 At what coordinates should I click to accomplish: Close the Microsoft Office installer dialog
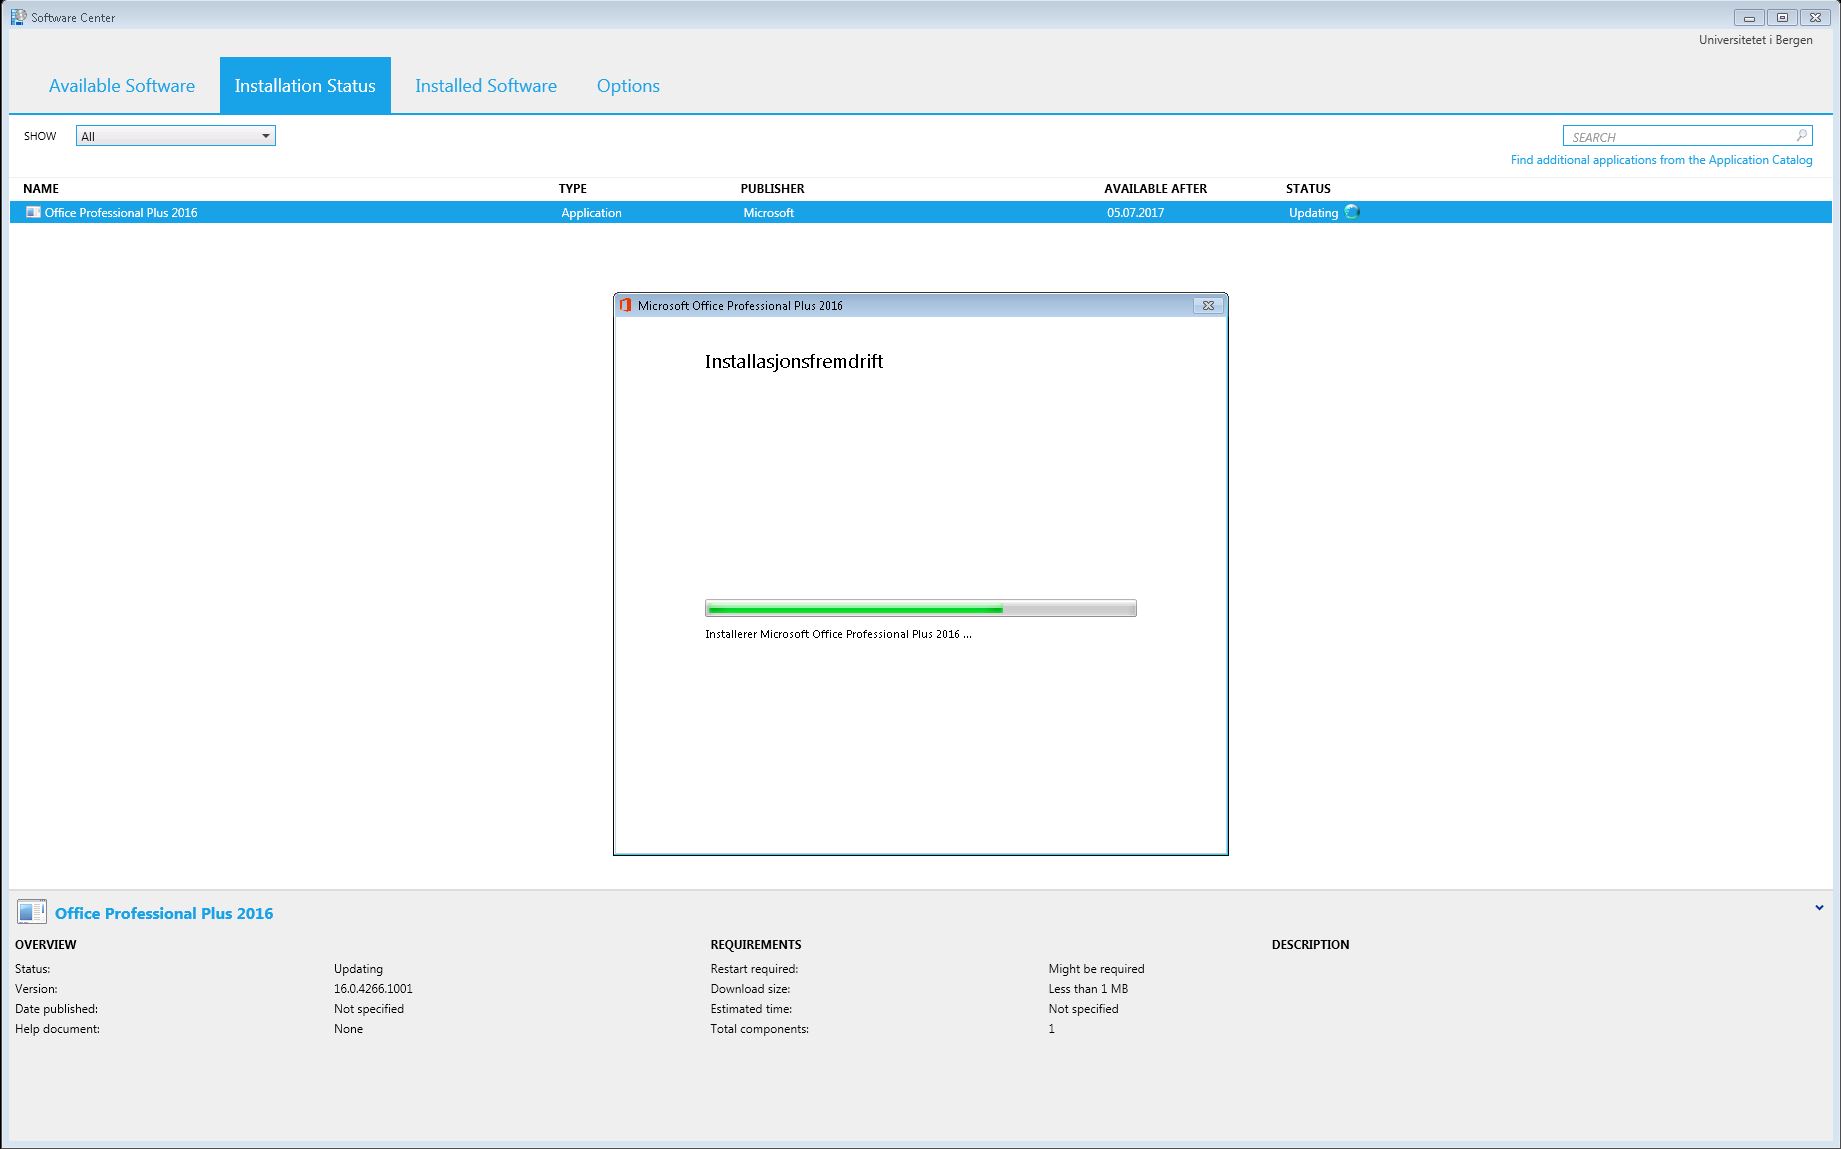[x=1208, y=305]
